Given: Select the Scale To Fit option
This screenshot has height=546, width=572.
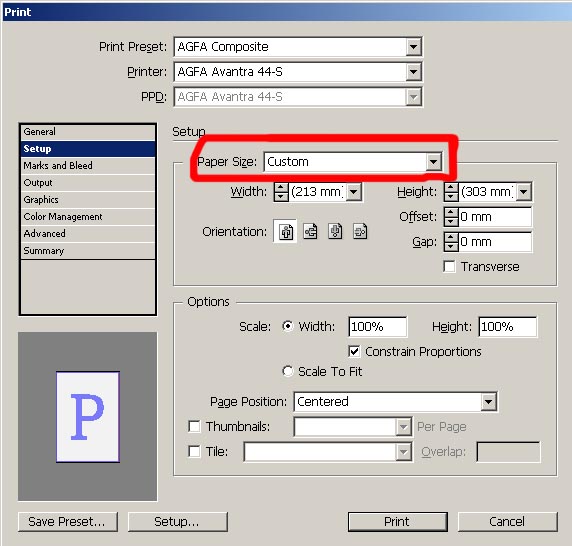Looking at the screenshot, I should [288, 371].
